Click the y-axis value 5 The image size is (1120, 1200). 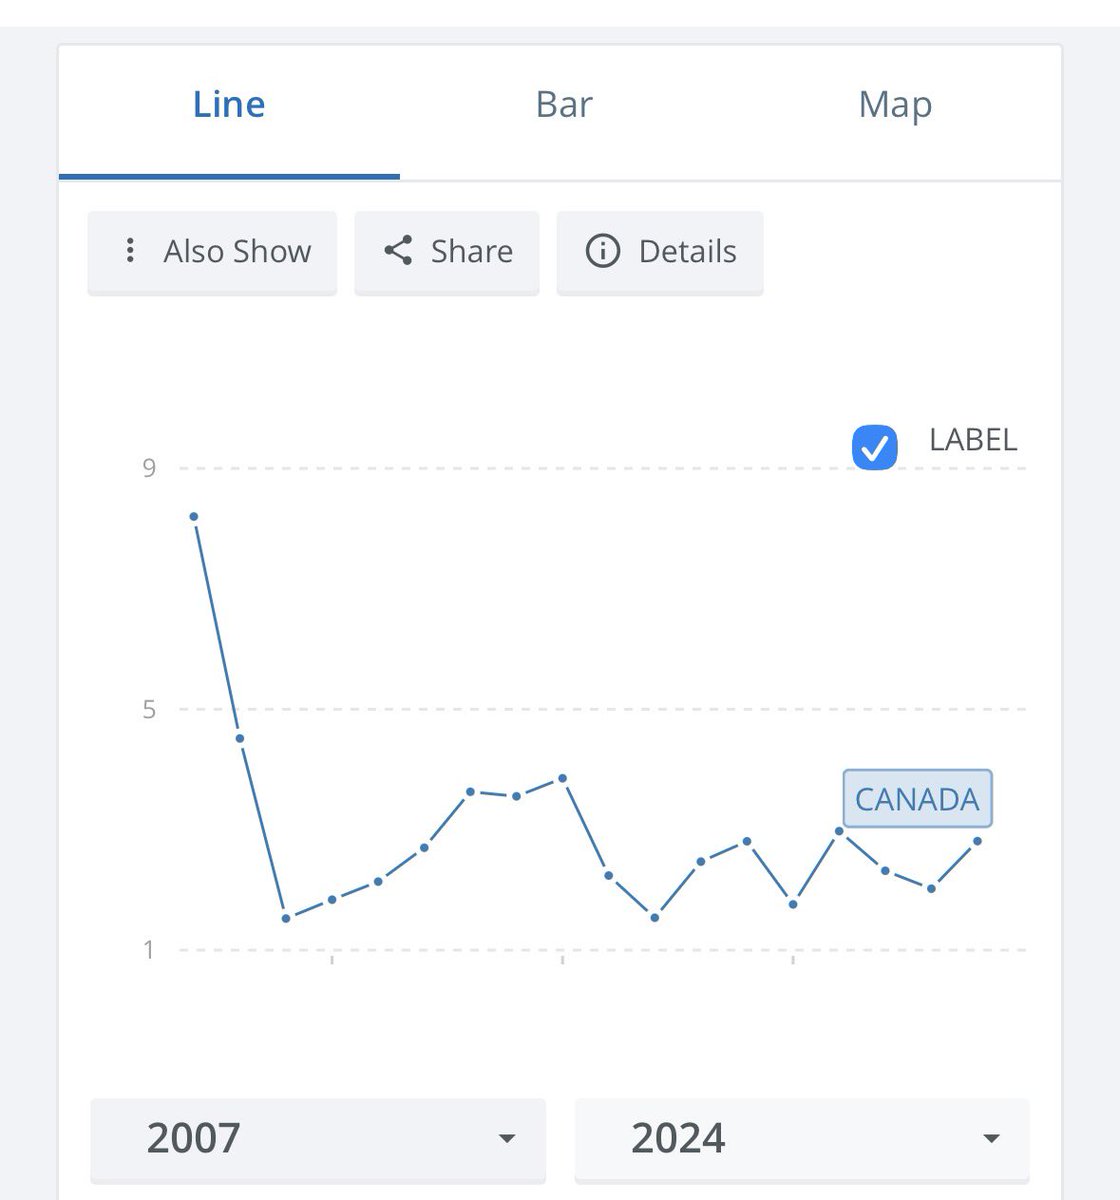pyautogui.click(x=149, y=710)
